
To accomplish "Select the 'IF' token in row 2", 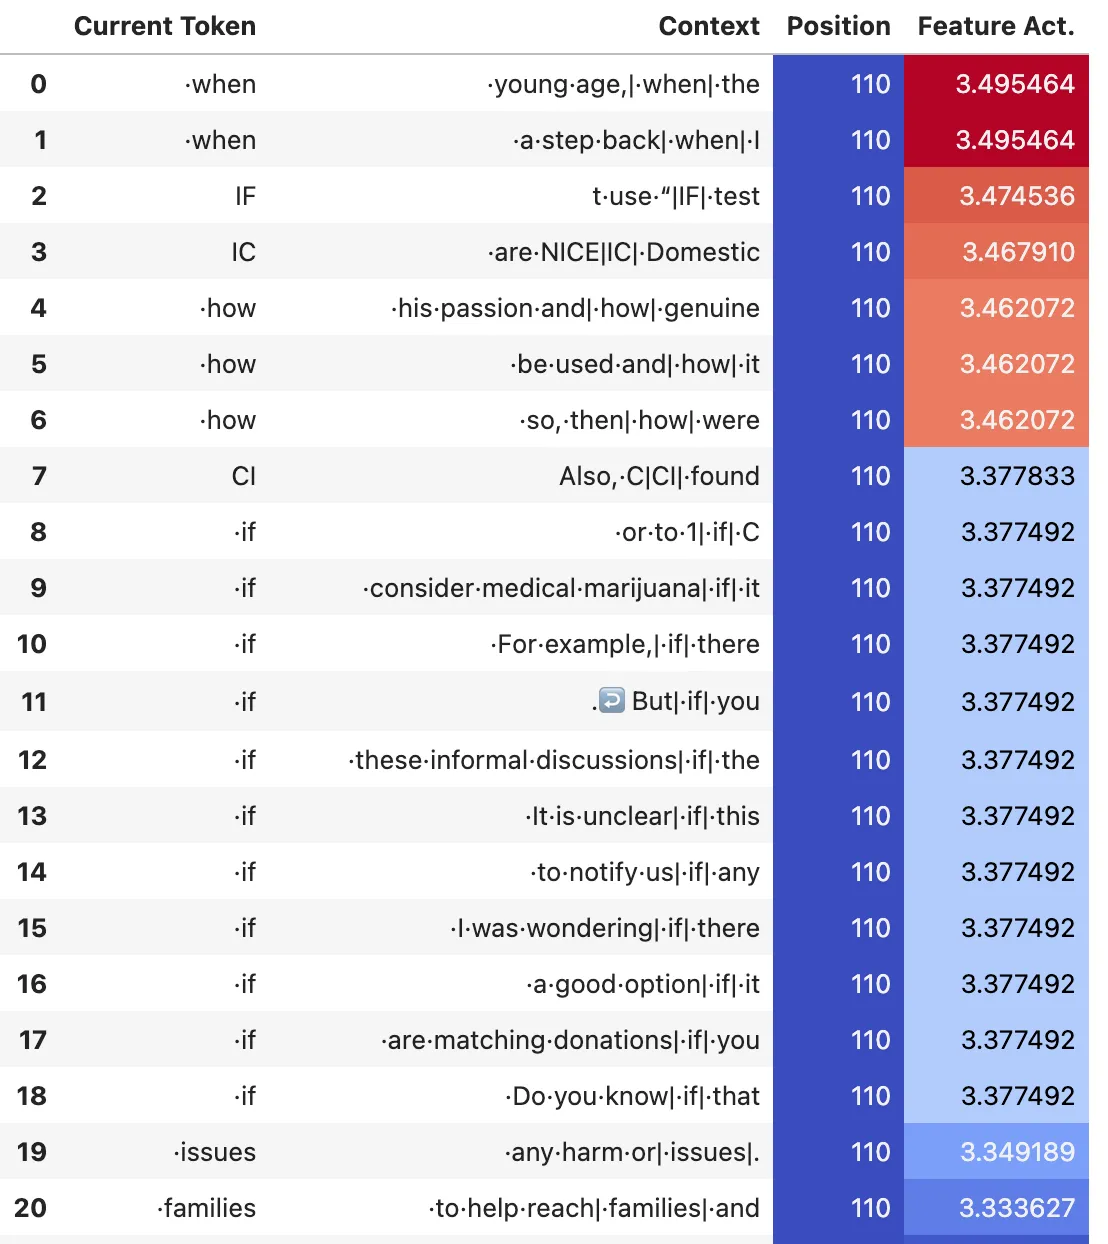I will [x=245, y=196].
